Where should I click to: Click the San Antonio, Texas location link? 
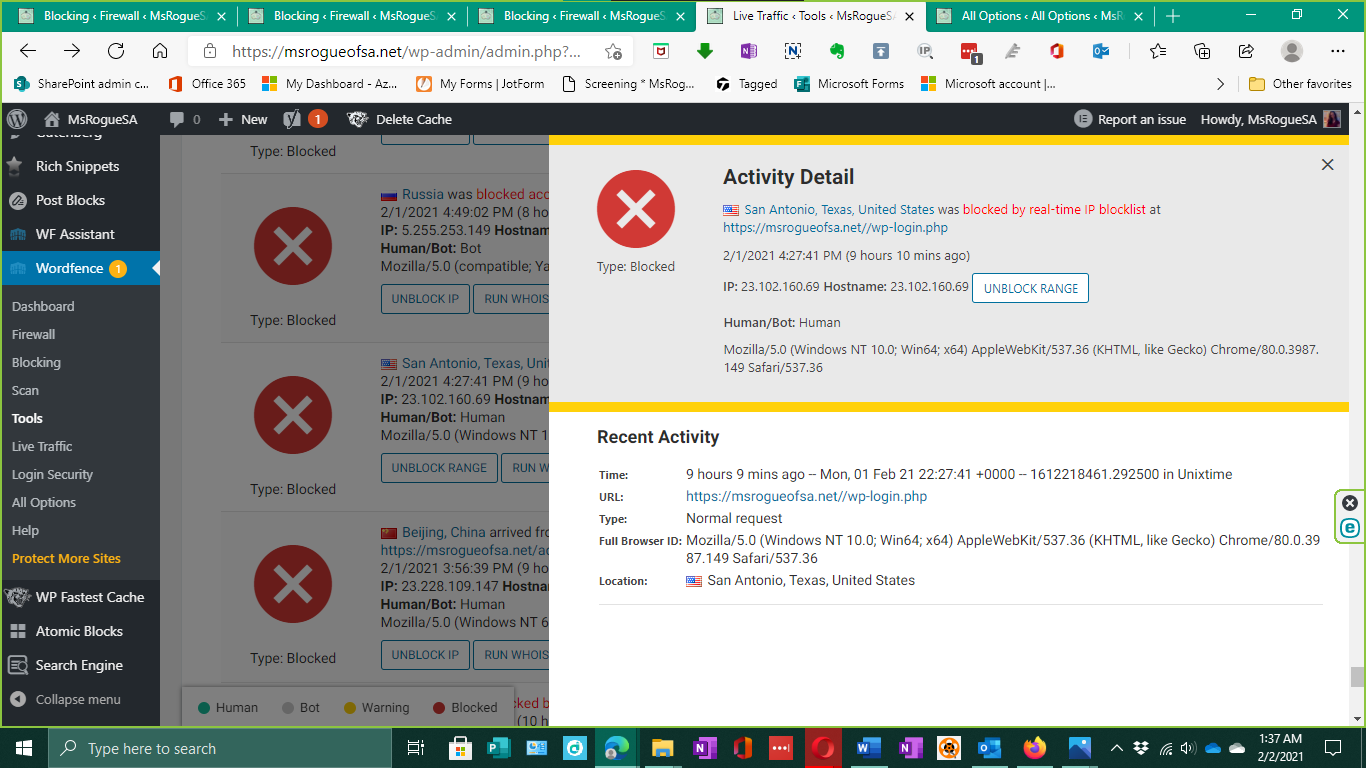839,210
